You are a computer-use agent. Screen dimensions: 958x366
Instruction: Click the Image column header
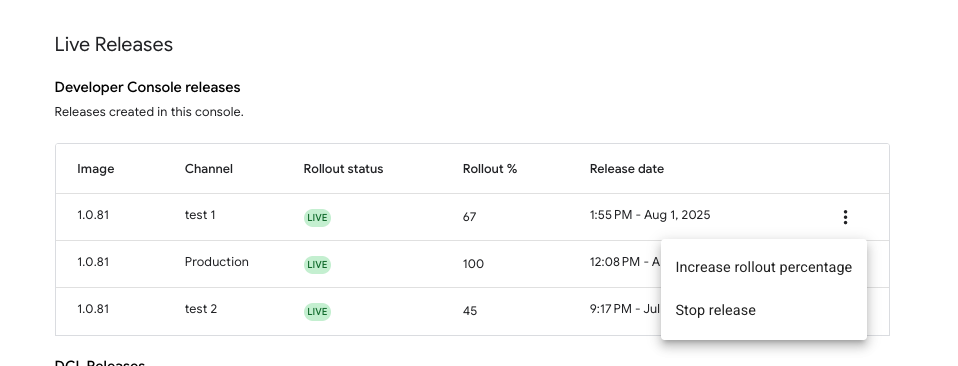coord(95,169)
